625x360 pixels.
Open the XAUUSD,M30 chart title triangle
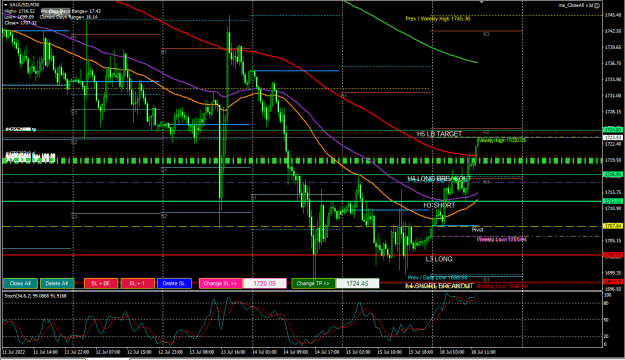tap(6, 4)
